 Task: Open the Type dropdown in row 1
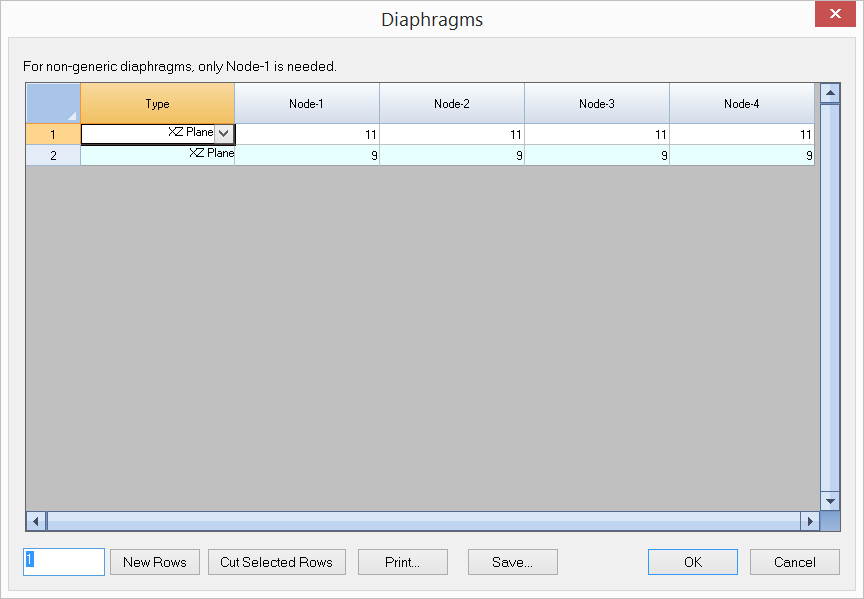click(x=224, y=133)
